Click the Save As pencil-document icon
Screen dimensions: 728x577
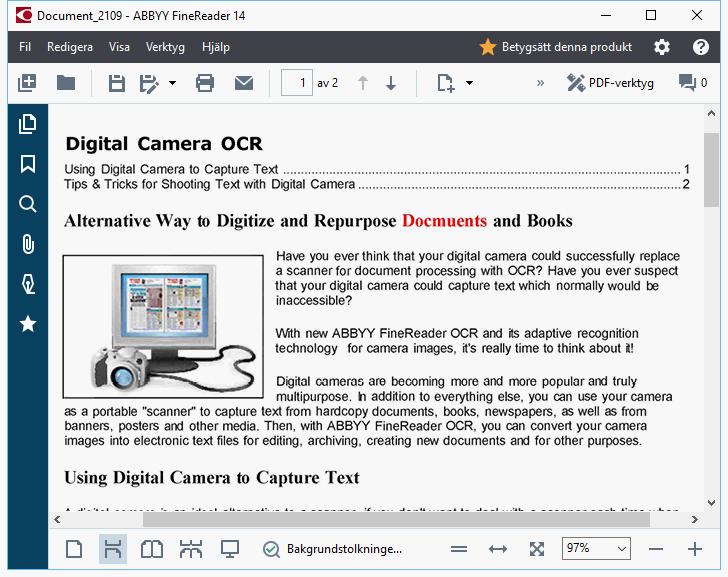tap(149, 84)
